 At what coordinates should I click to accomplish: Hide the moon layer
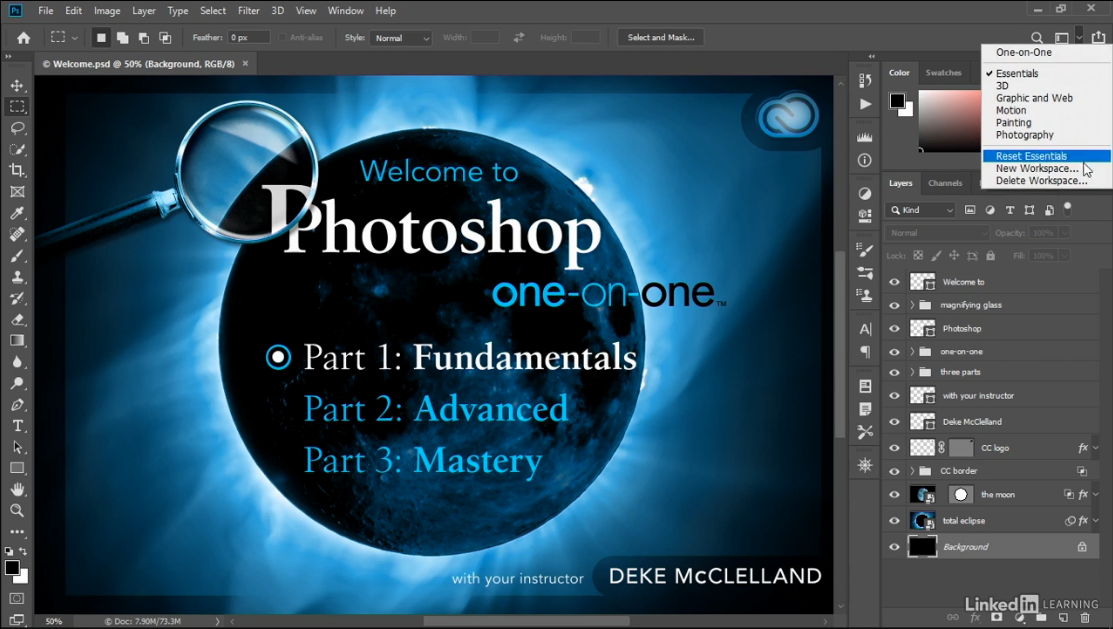click(894, 495)
